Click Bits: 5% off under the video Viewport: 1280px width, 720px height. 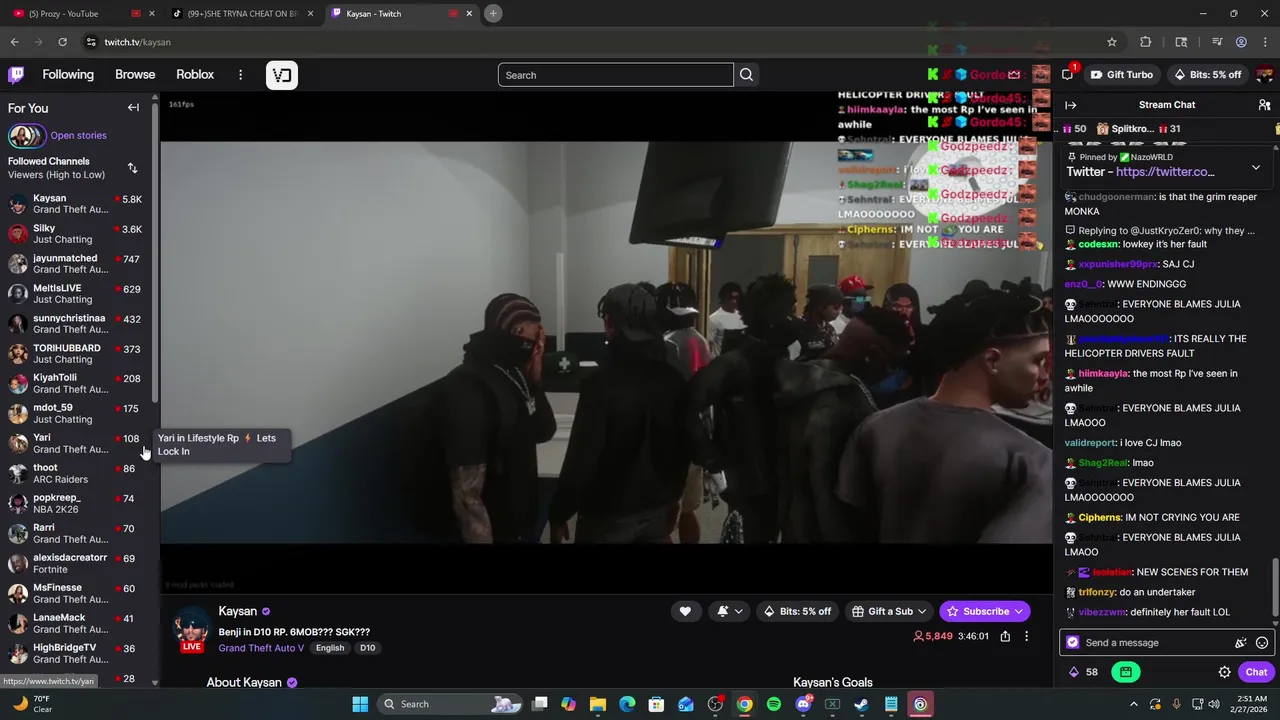(797, 611)
